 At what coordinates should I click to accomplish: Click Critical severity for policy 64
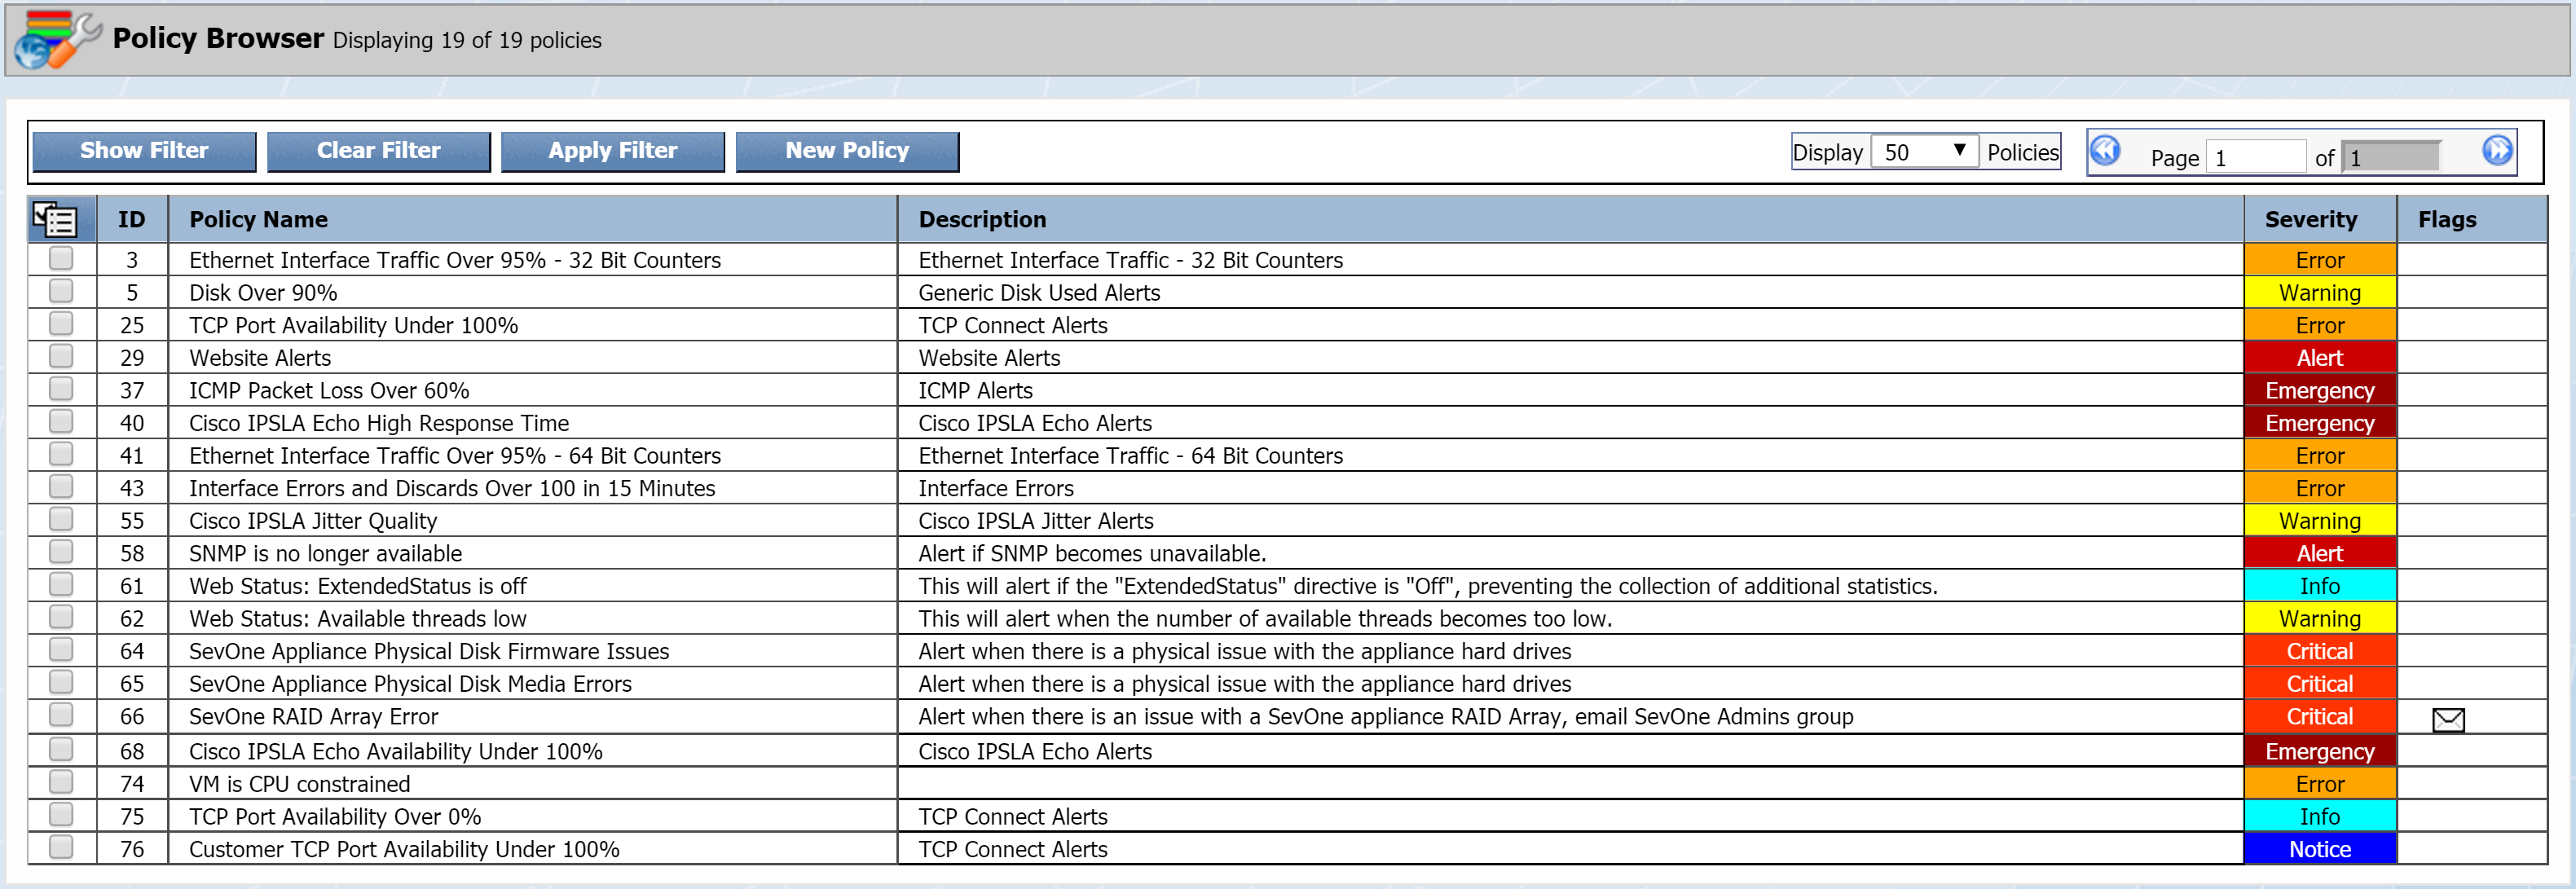click(x=2319, y=651)
